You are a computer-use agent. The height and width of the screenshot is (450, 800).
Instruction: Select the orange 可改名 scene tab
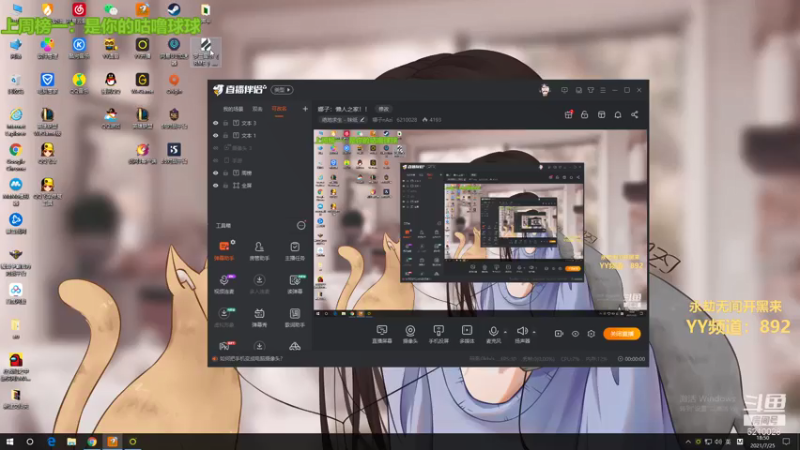pos(279,109)
